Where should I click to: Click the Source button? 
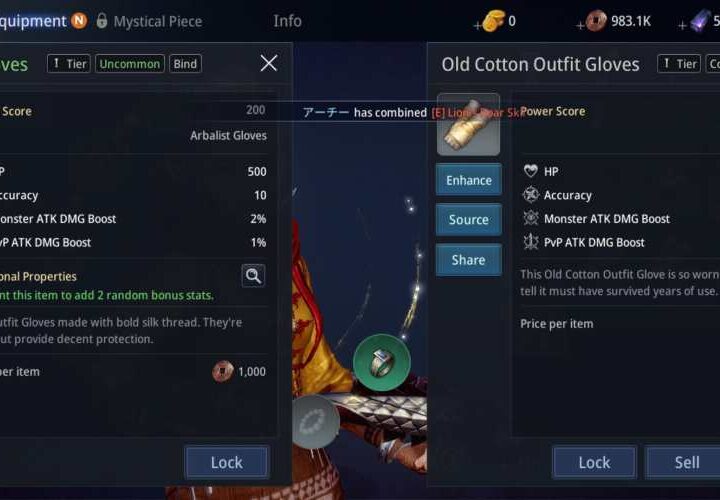click(468, 219)
